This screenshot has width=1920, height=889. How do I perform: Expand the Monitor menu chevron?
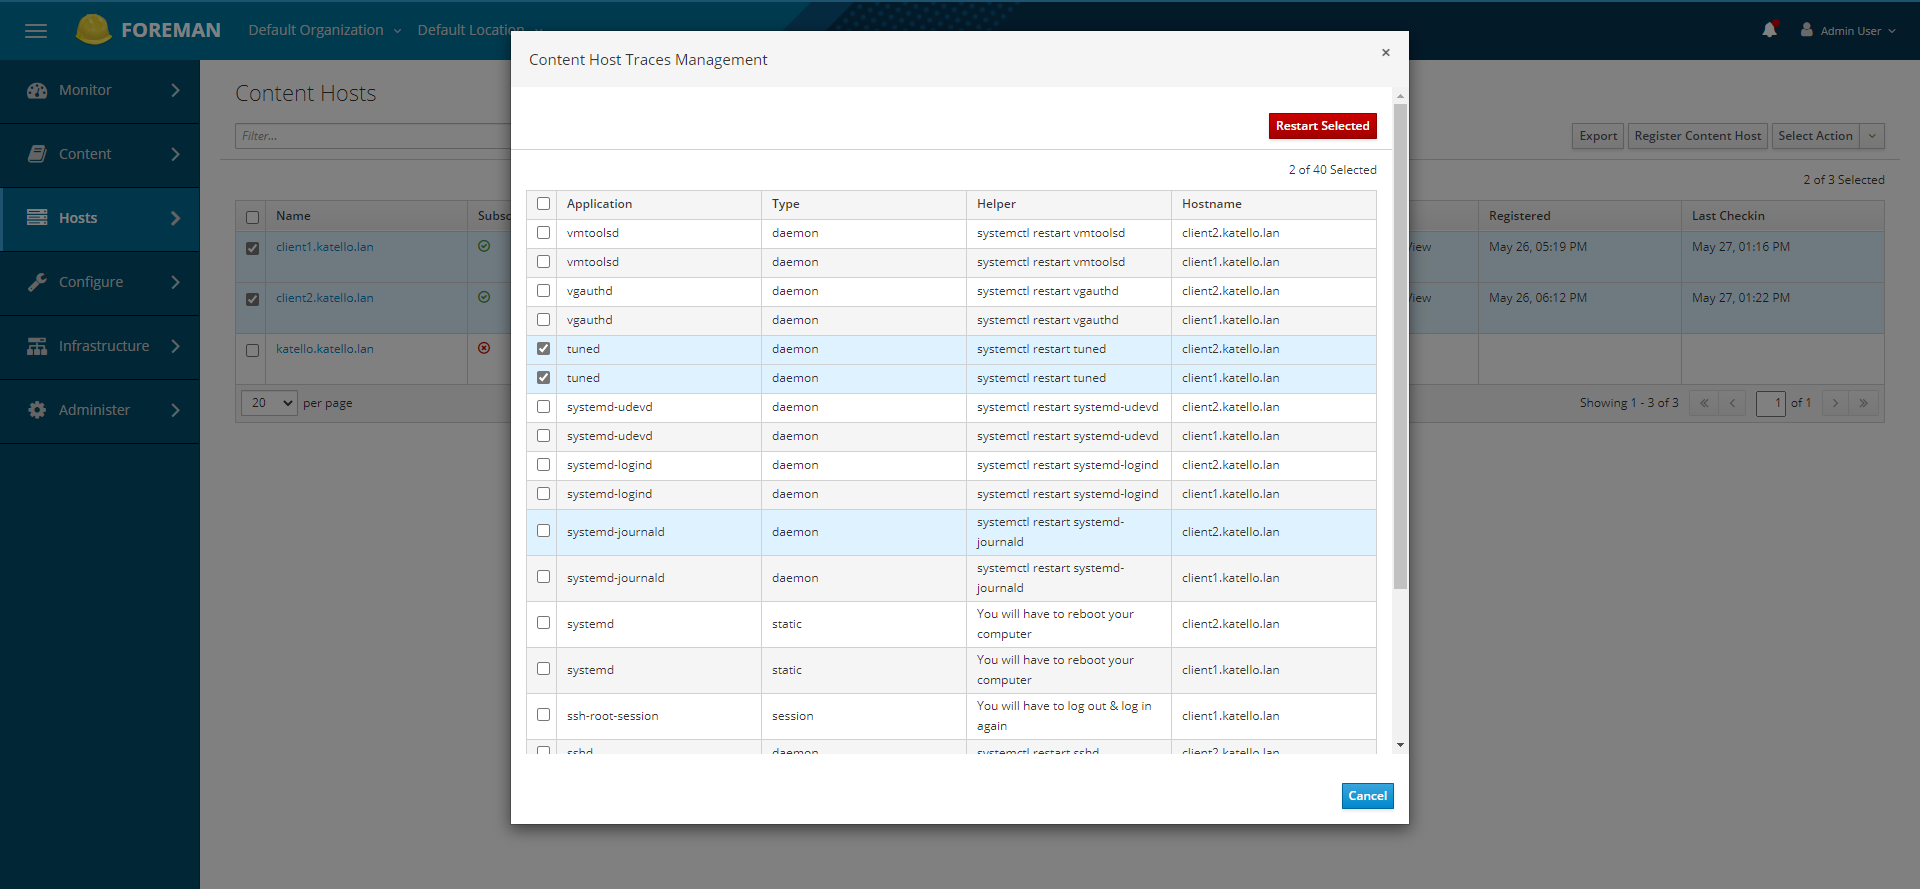pos(176,90)
